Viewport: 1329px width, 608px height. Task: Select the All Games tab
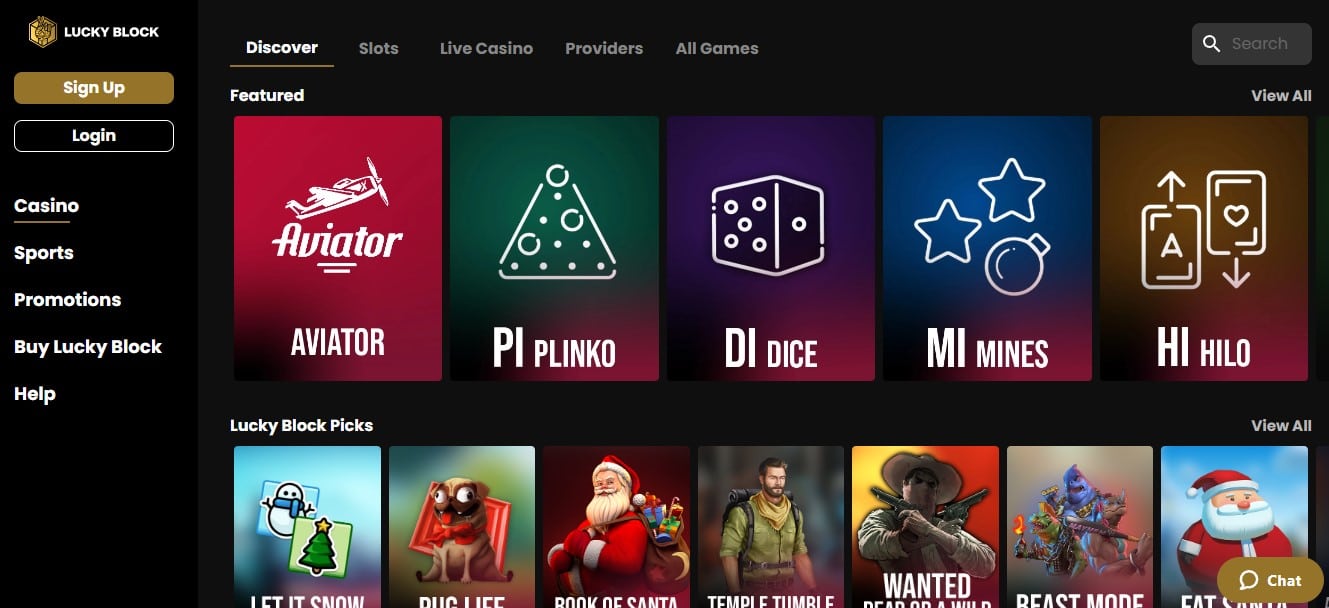pyautogui.click(x=717, y=48)
